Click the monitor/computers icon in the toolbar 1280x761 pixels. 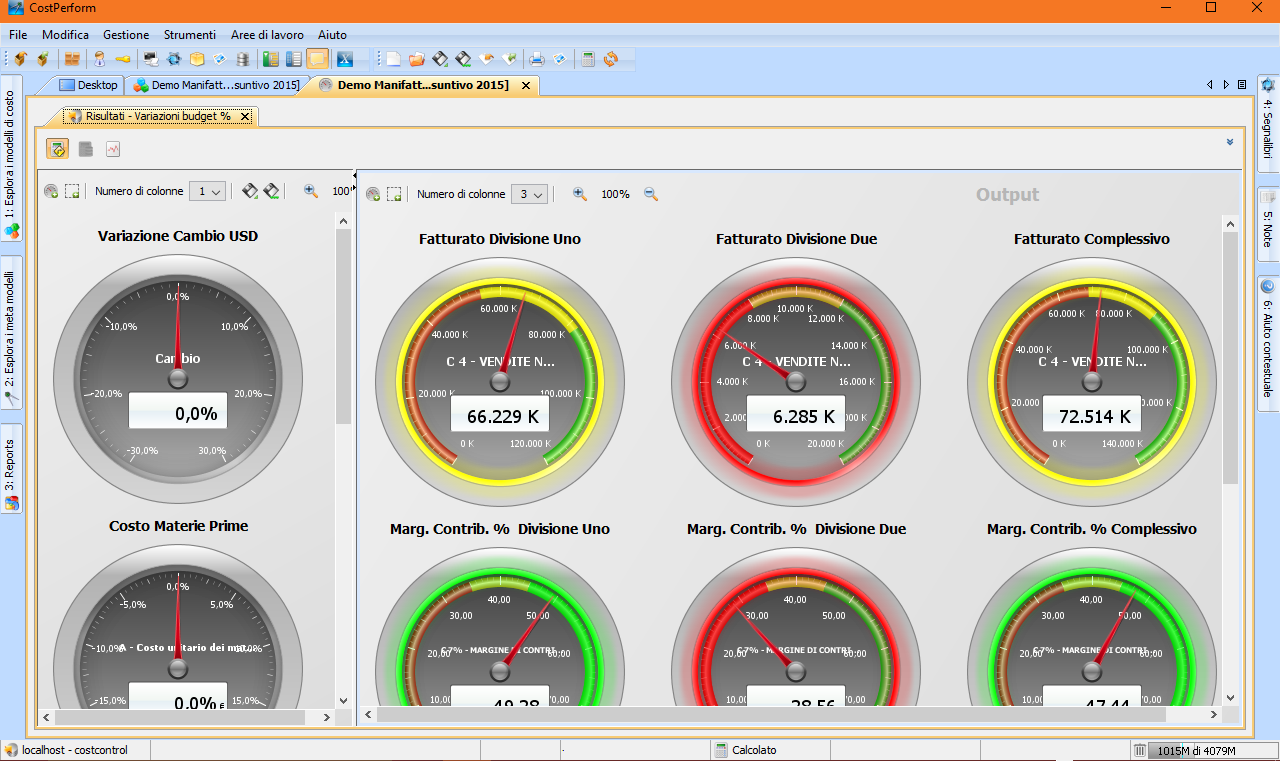point(151,59)
